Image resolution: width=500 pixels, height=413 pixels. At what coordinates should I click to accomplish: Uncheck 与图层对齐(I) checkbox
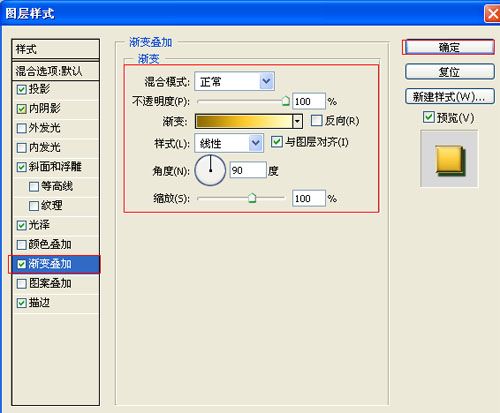click(277, 142)
